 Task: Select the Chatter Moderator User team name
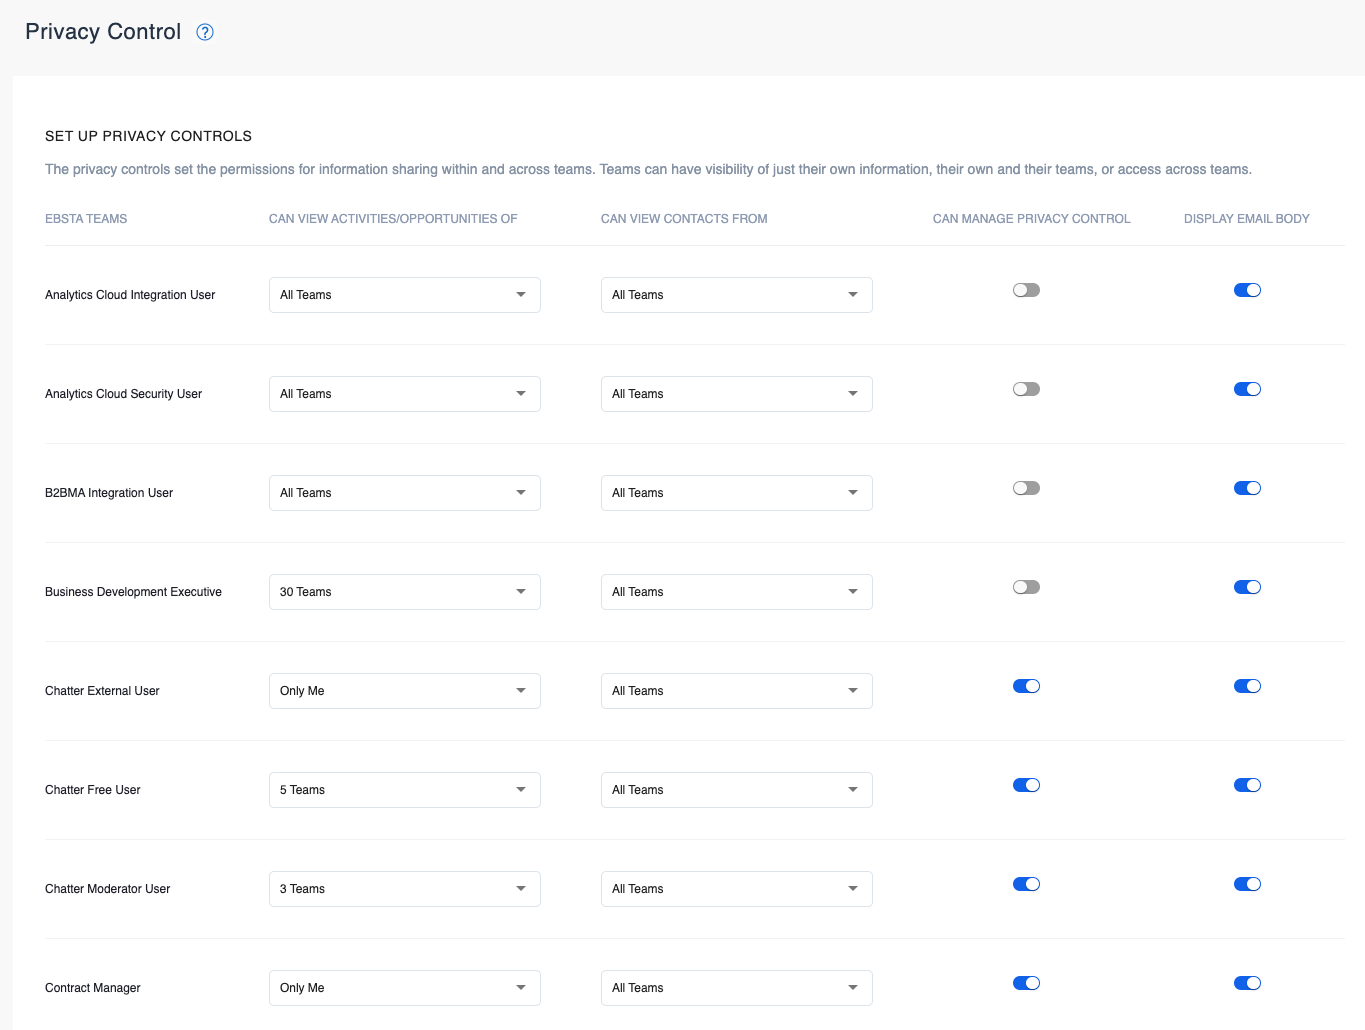(x=108, y=889)
